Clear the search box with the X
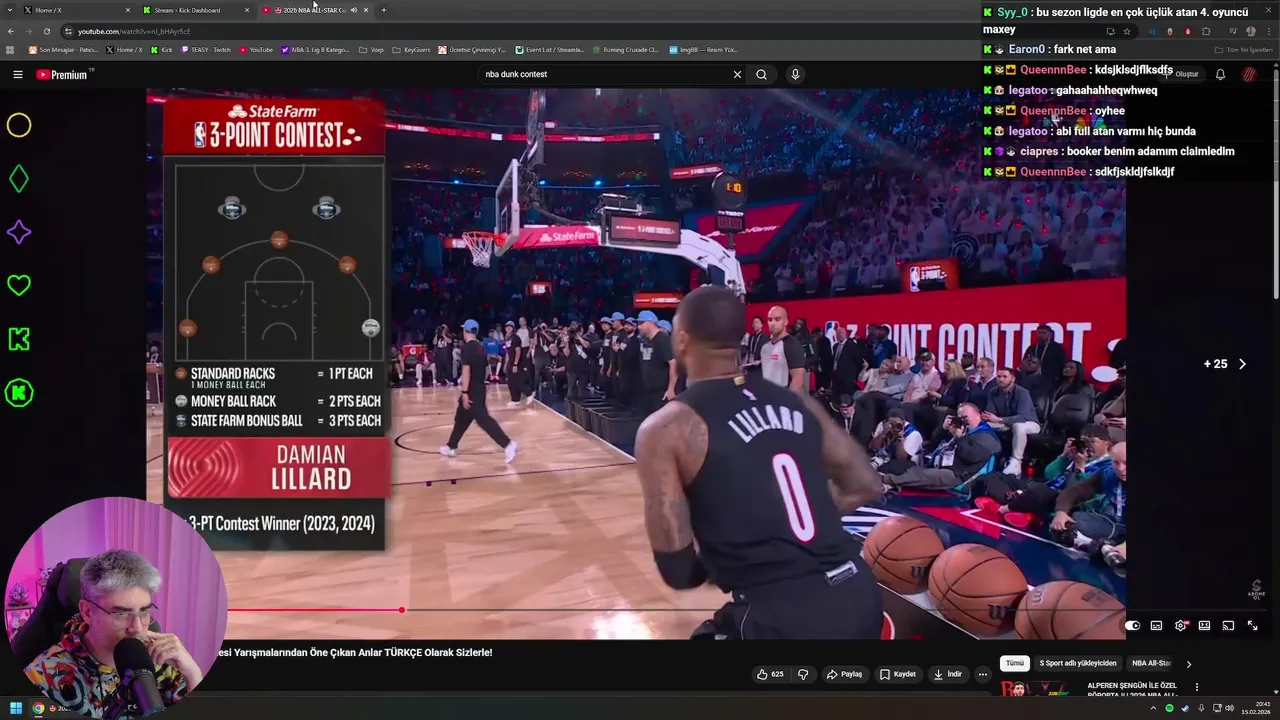 point(737,74)
